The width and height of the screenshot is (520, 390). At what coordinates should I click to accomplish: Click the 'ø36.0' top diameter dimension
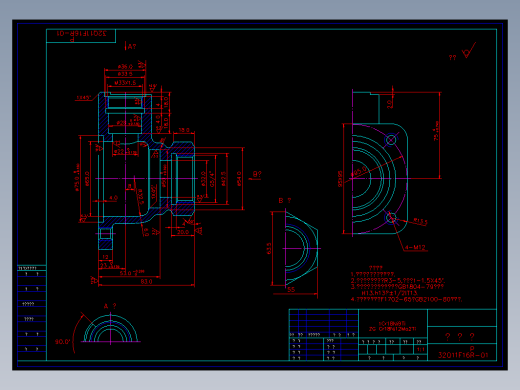pyautogui.click(x=125, y=67)
